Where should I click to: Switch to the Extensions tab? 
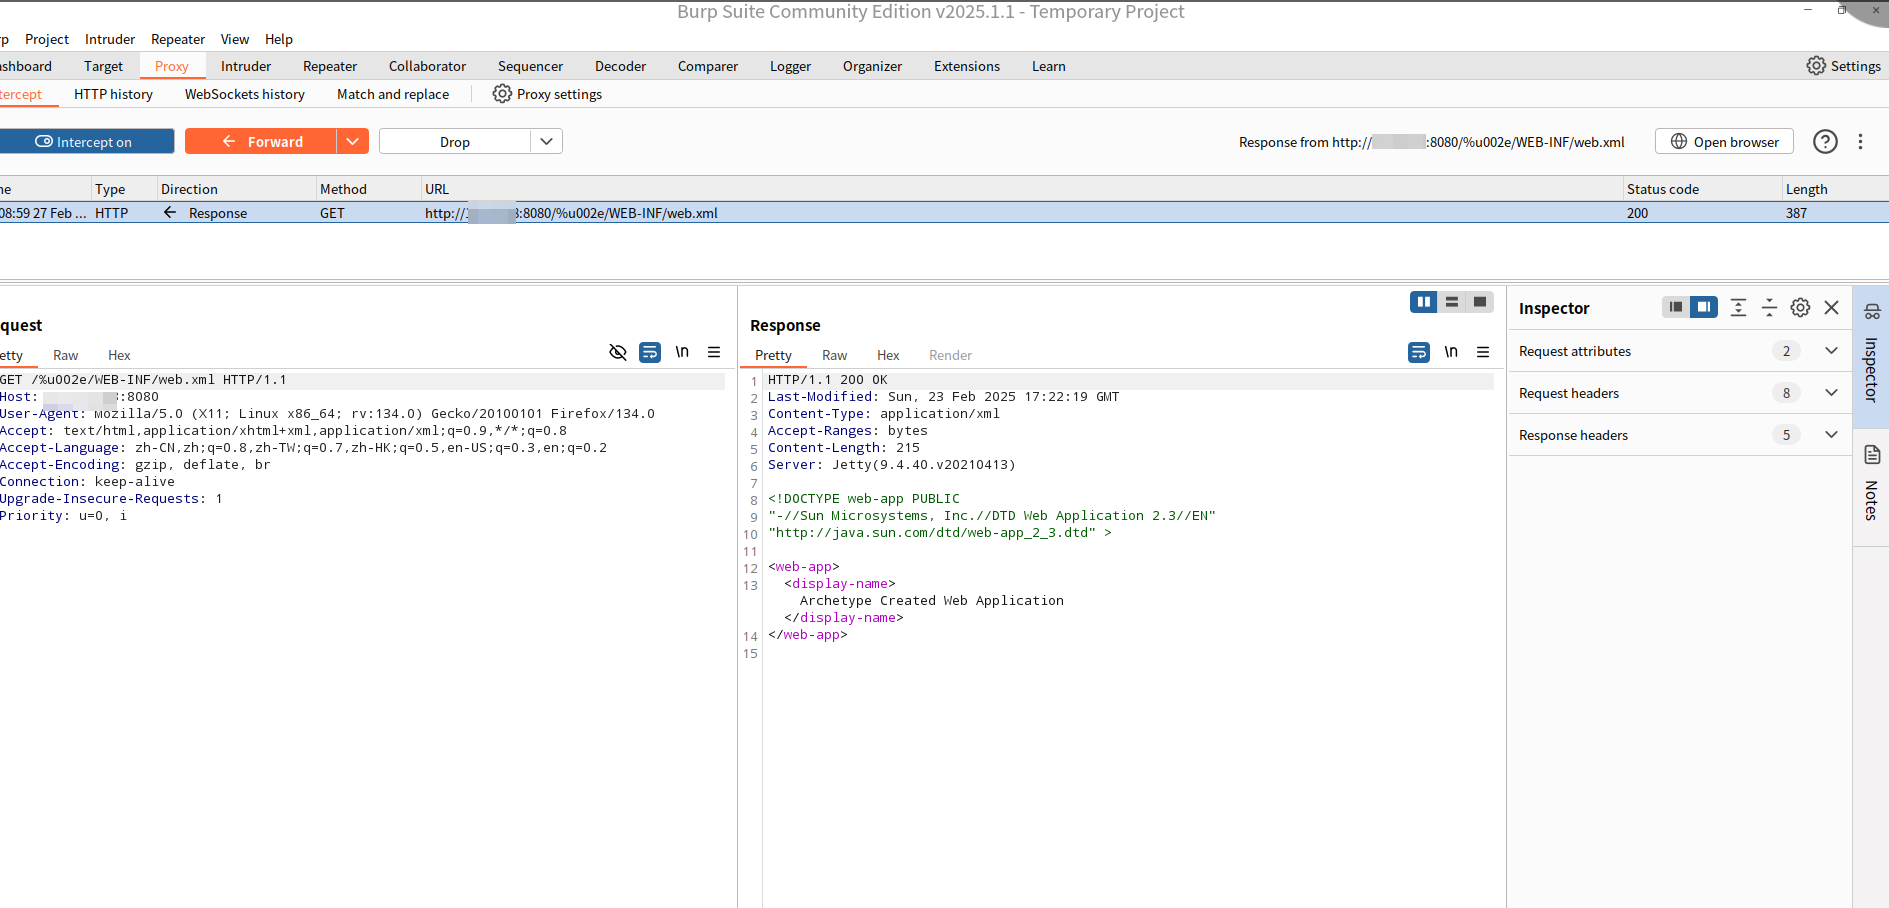pyautogui.click(x=967, y=66)
